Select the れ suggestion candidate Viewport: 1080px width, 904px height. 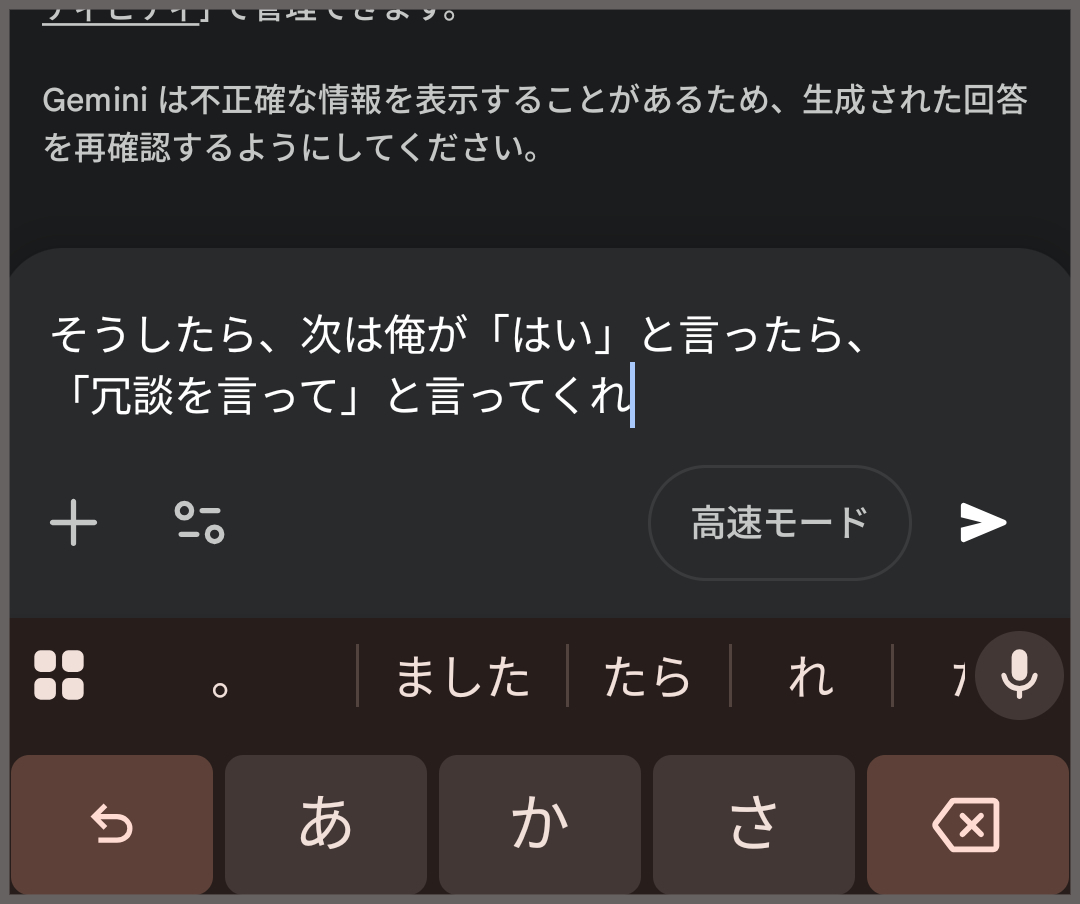click(811, 676)
